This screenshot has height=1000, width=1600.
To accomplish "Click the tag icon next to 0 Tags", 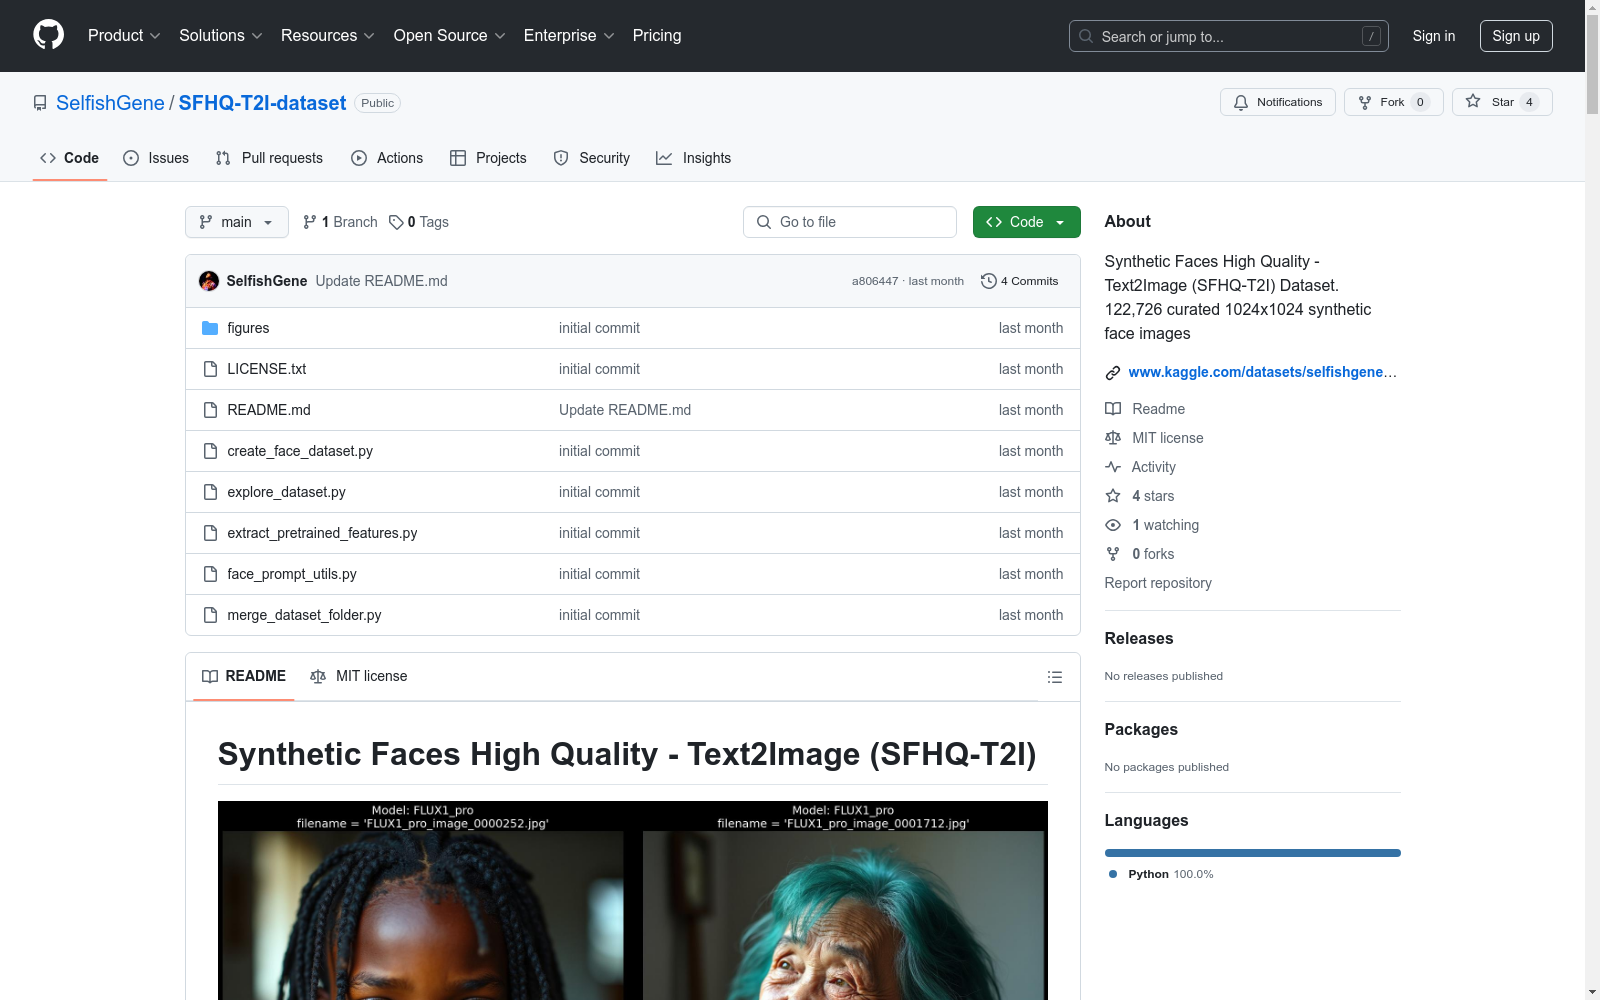I will tap(396, 222).
